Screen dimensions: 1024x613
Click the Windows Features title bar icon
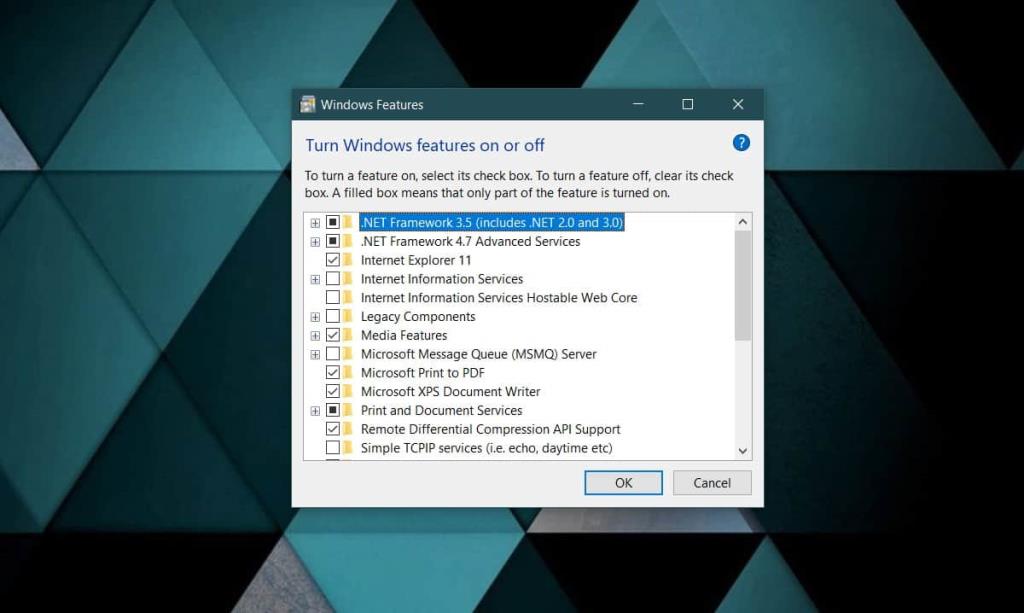pos(306,104)
